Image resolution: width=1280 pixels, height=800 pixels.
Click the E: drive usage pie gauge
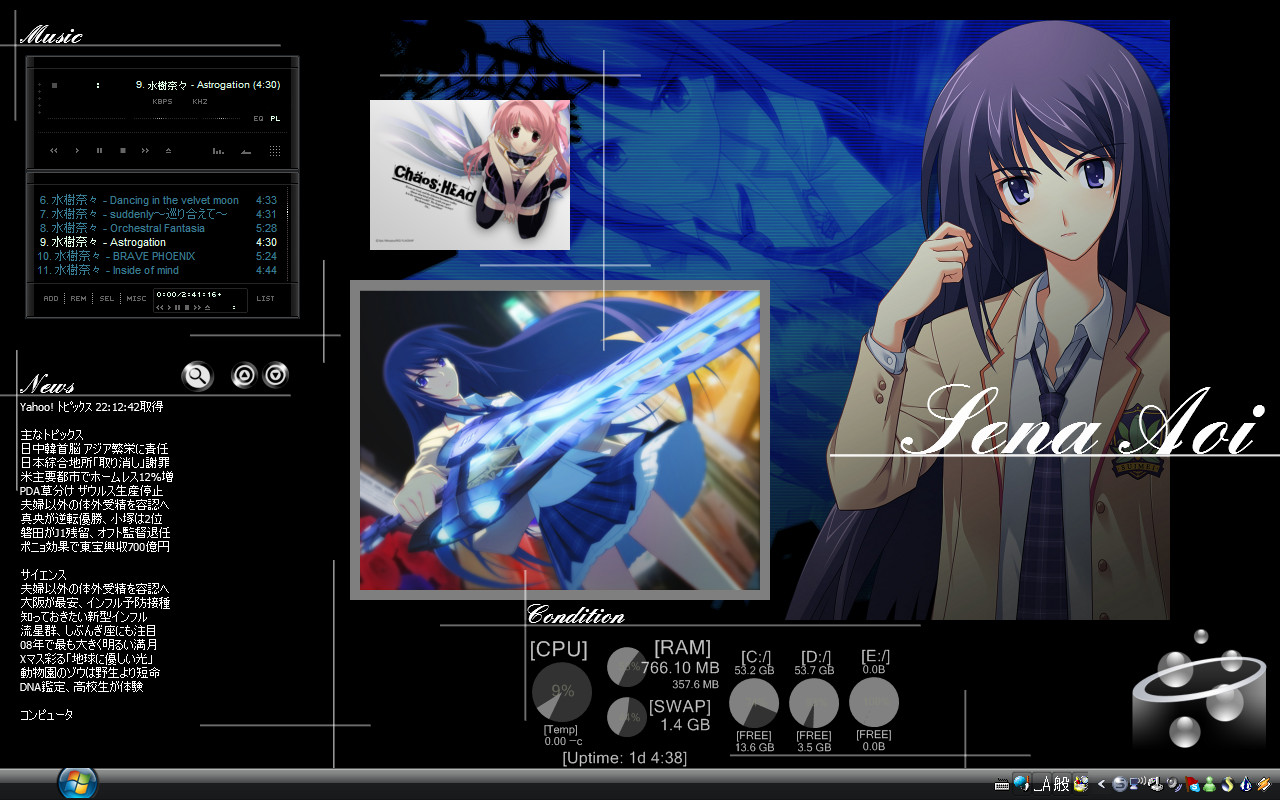pos(874,703)
